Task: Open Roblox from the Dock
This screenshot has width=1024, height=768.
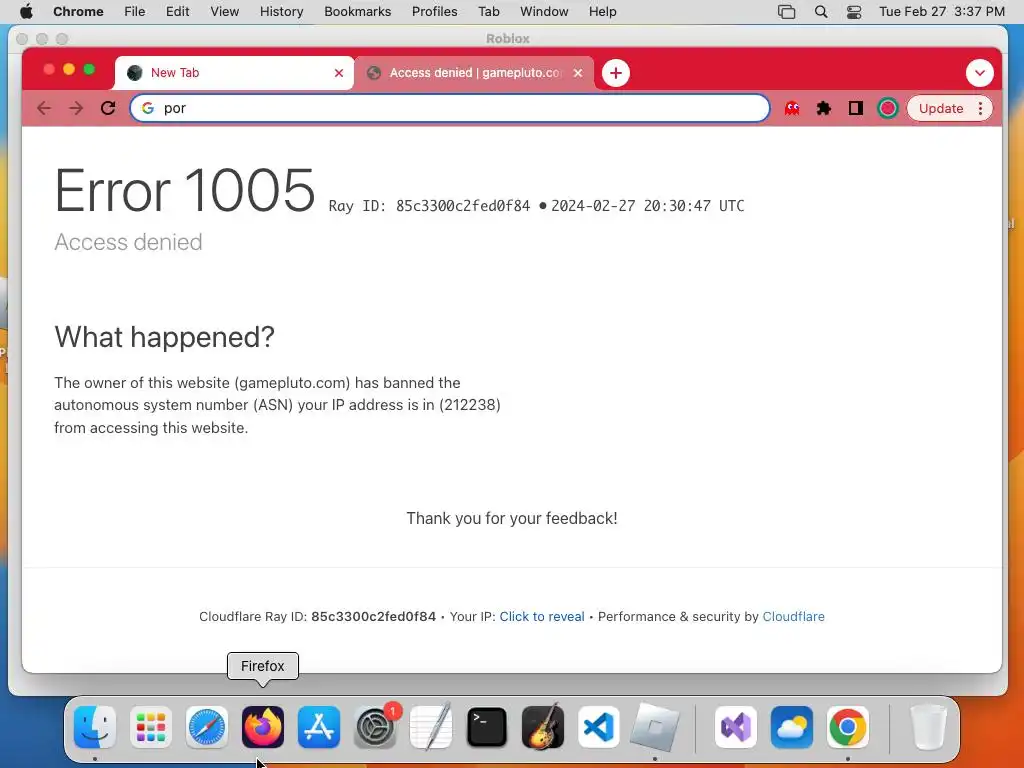Action: tap(655, 727)
